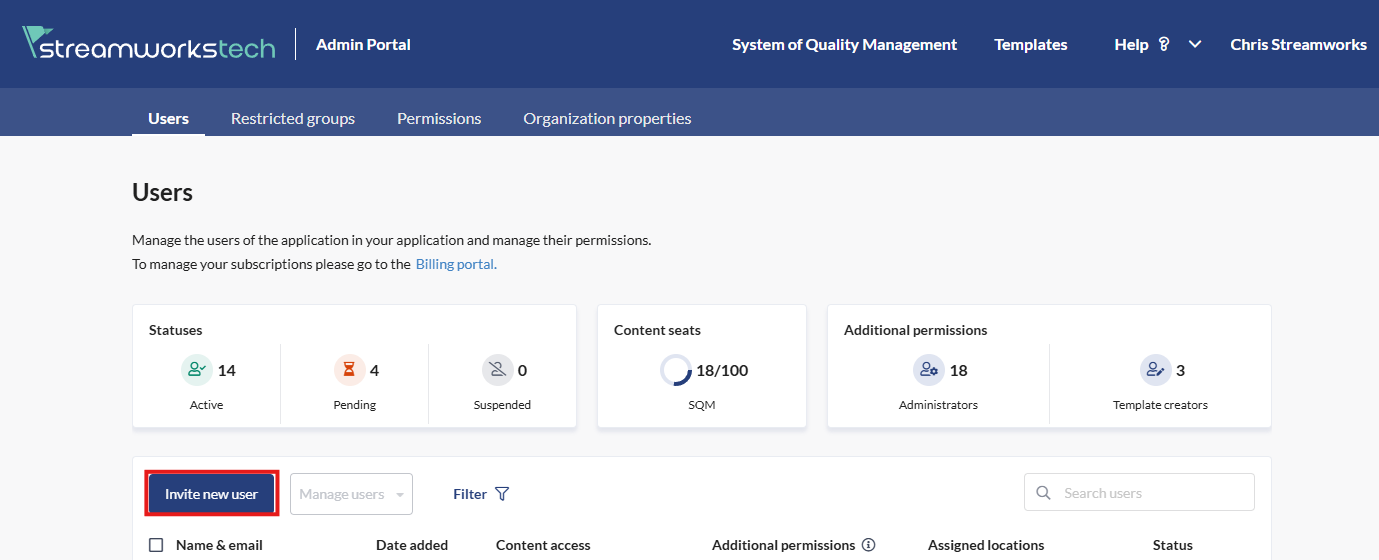Expand the Manage users dropdown

point(351,494)
